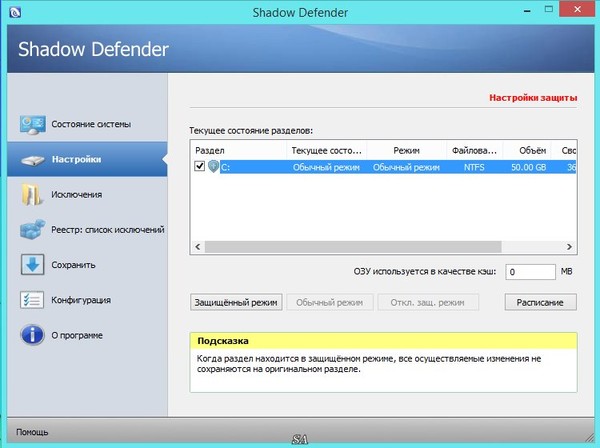Go to the Сохранить section

(87, 265)
